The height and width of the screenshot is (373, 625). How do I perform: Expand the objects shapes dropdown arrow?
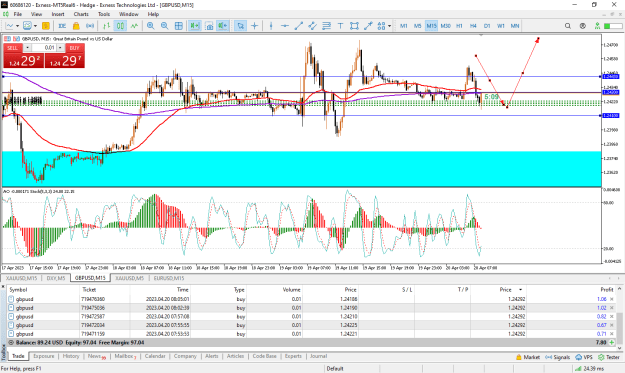click(389, 26)
